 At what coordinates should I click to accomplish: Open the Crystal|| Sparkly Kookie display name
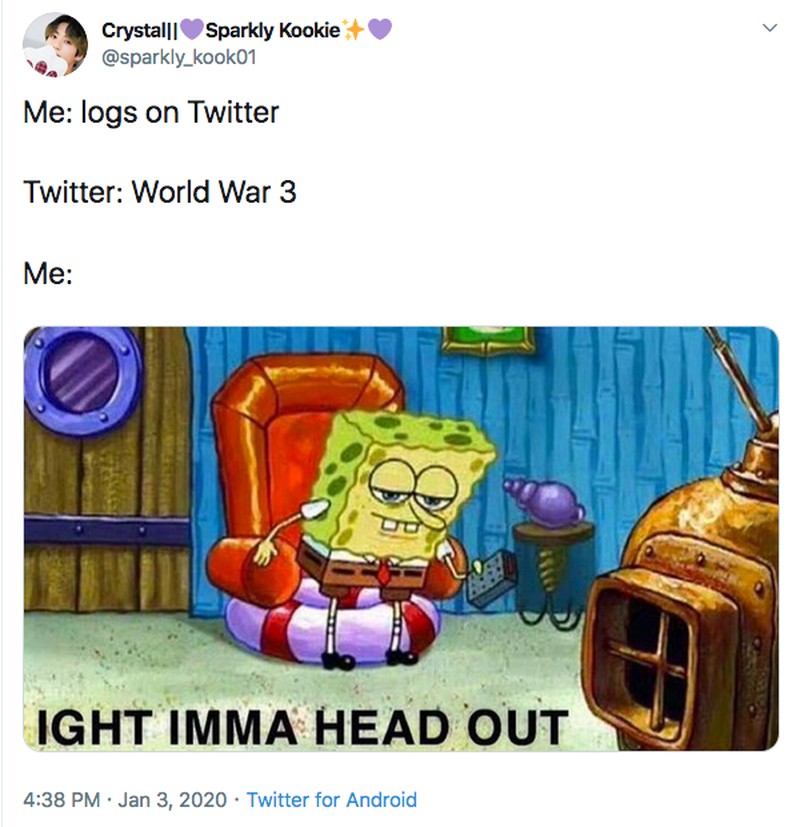click(246, 30)
